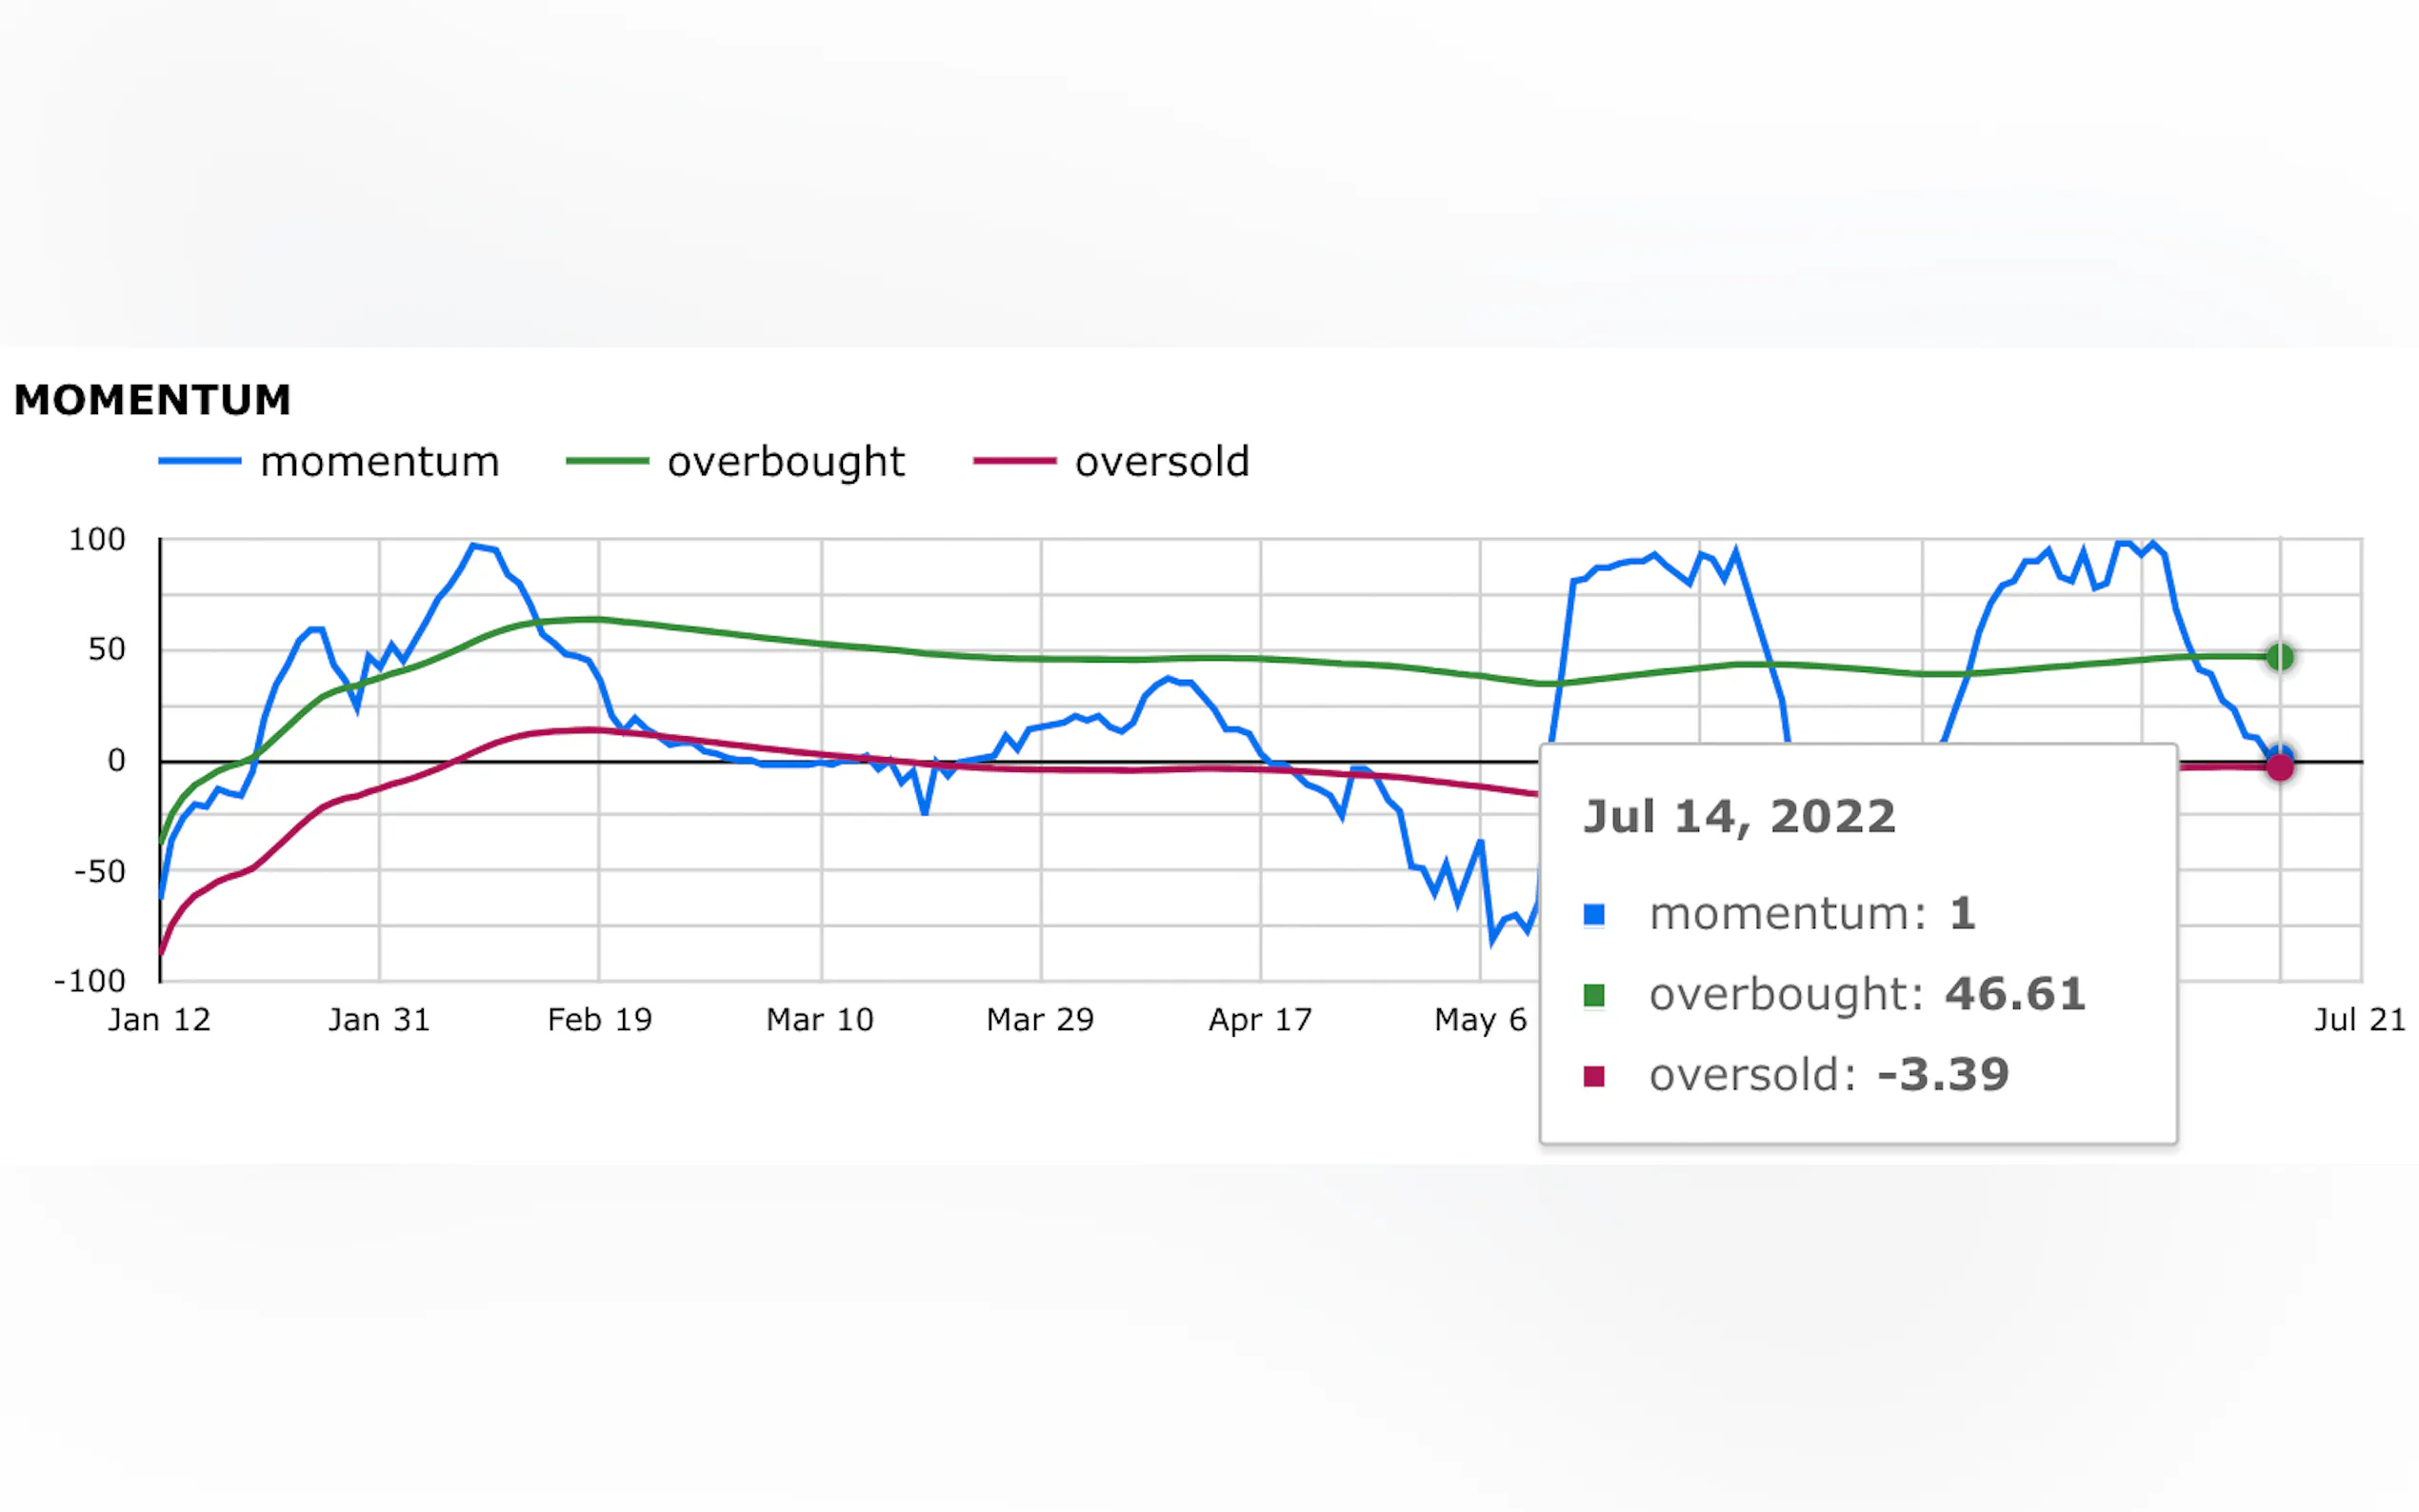This screenshot has width=2419, height=1512.
Task: Click the Jul 21 x-axis label
Action: pyautogui.click(x=2359, y=1020)
